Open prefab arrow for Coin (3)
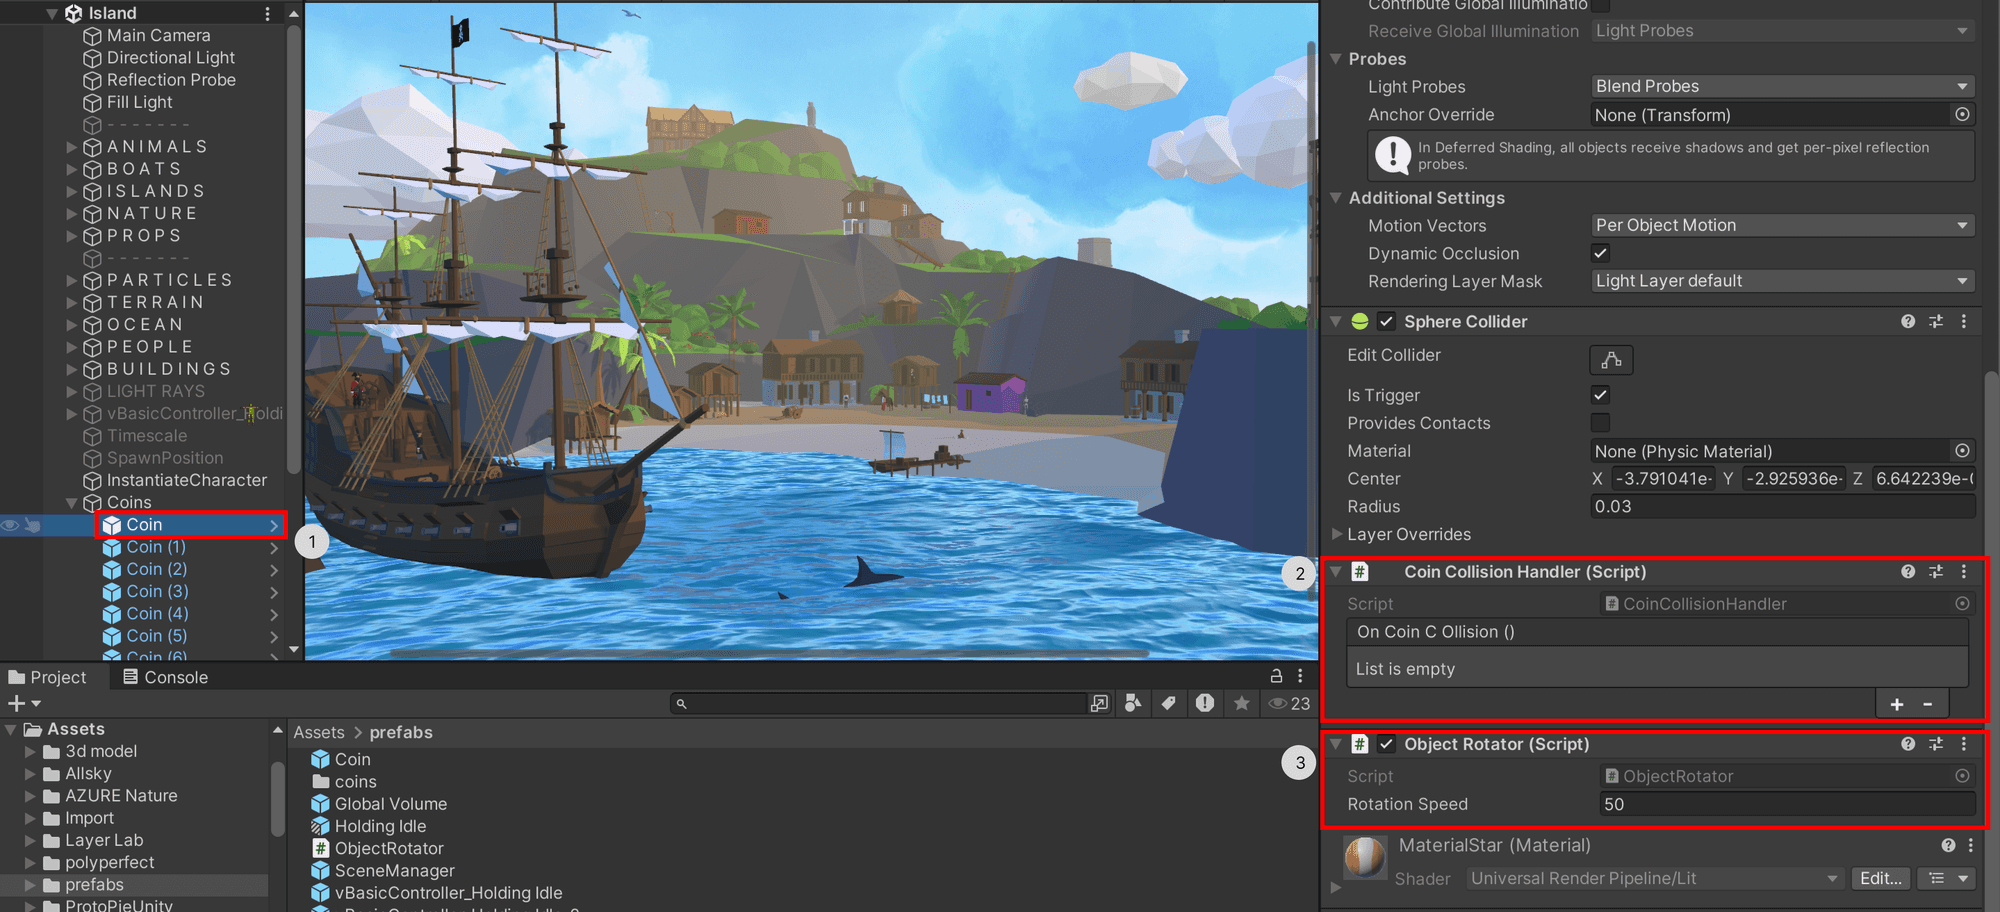 [274, 592]
